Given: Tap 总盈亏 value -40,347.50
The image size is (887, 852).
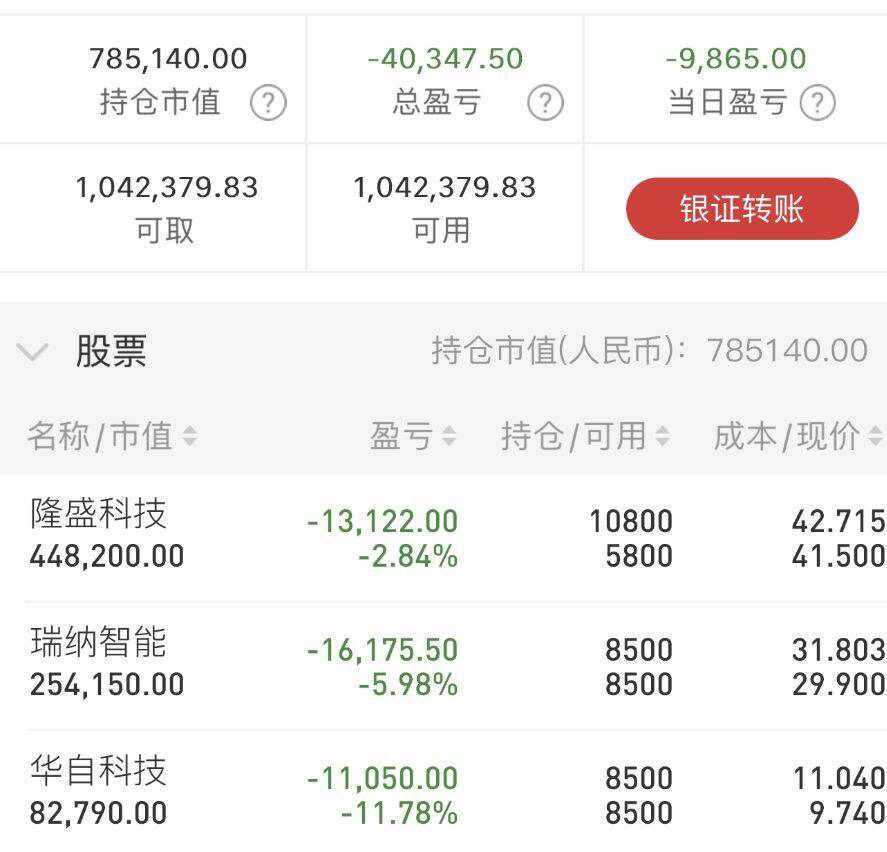Looking at the screenshot, I should pyautogui.click(x=445, y=59).
